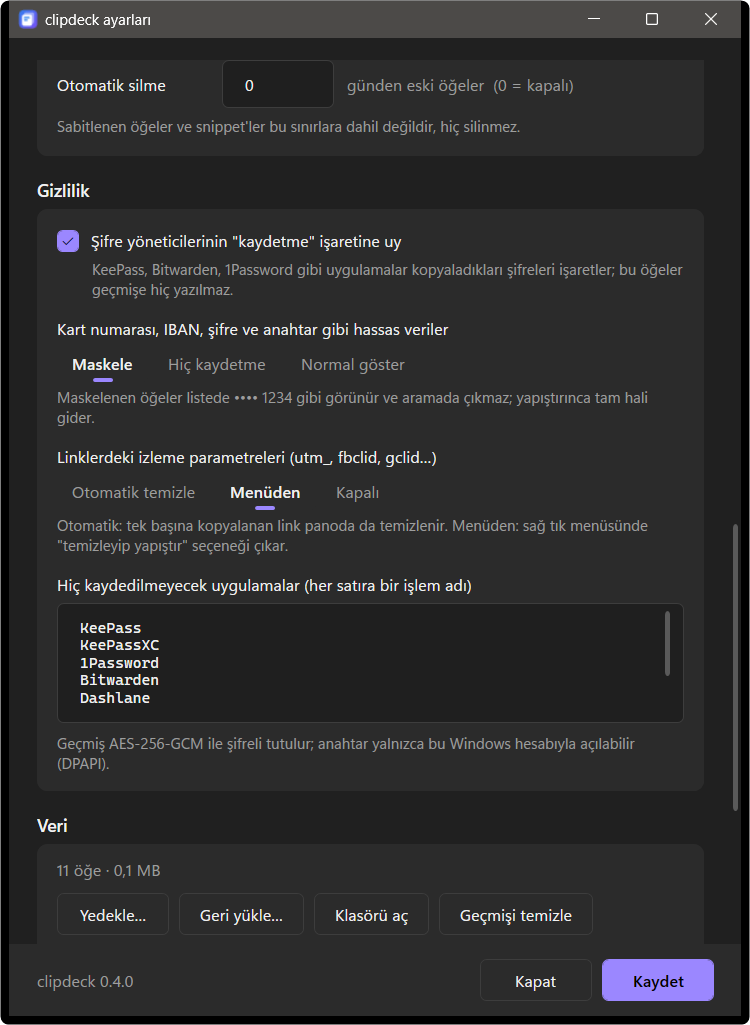Click the clipdeck 0.4.0 version label
This screenshot has width=750, height=1025.
tap(85, 981)
